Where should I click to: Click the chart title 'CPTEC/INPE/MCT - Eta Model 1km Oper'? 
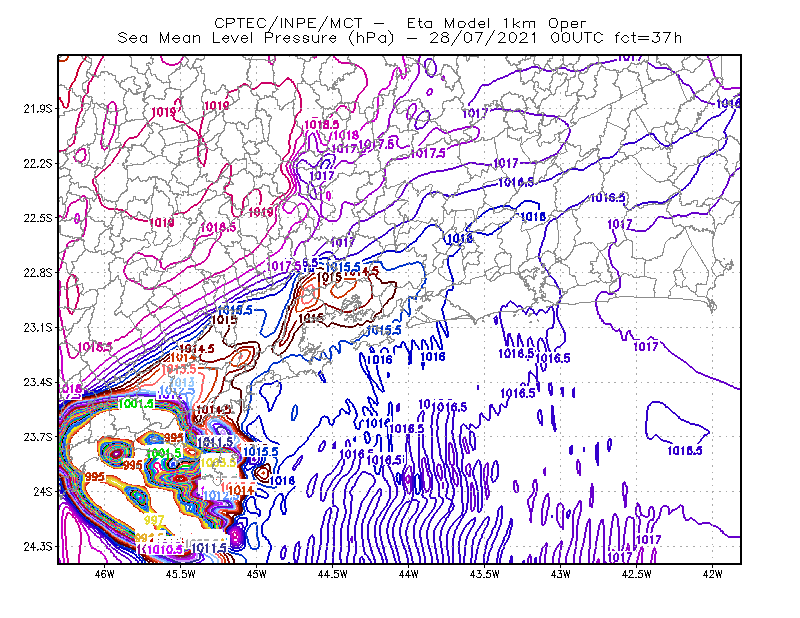[400, 23]
